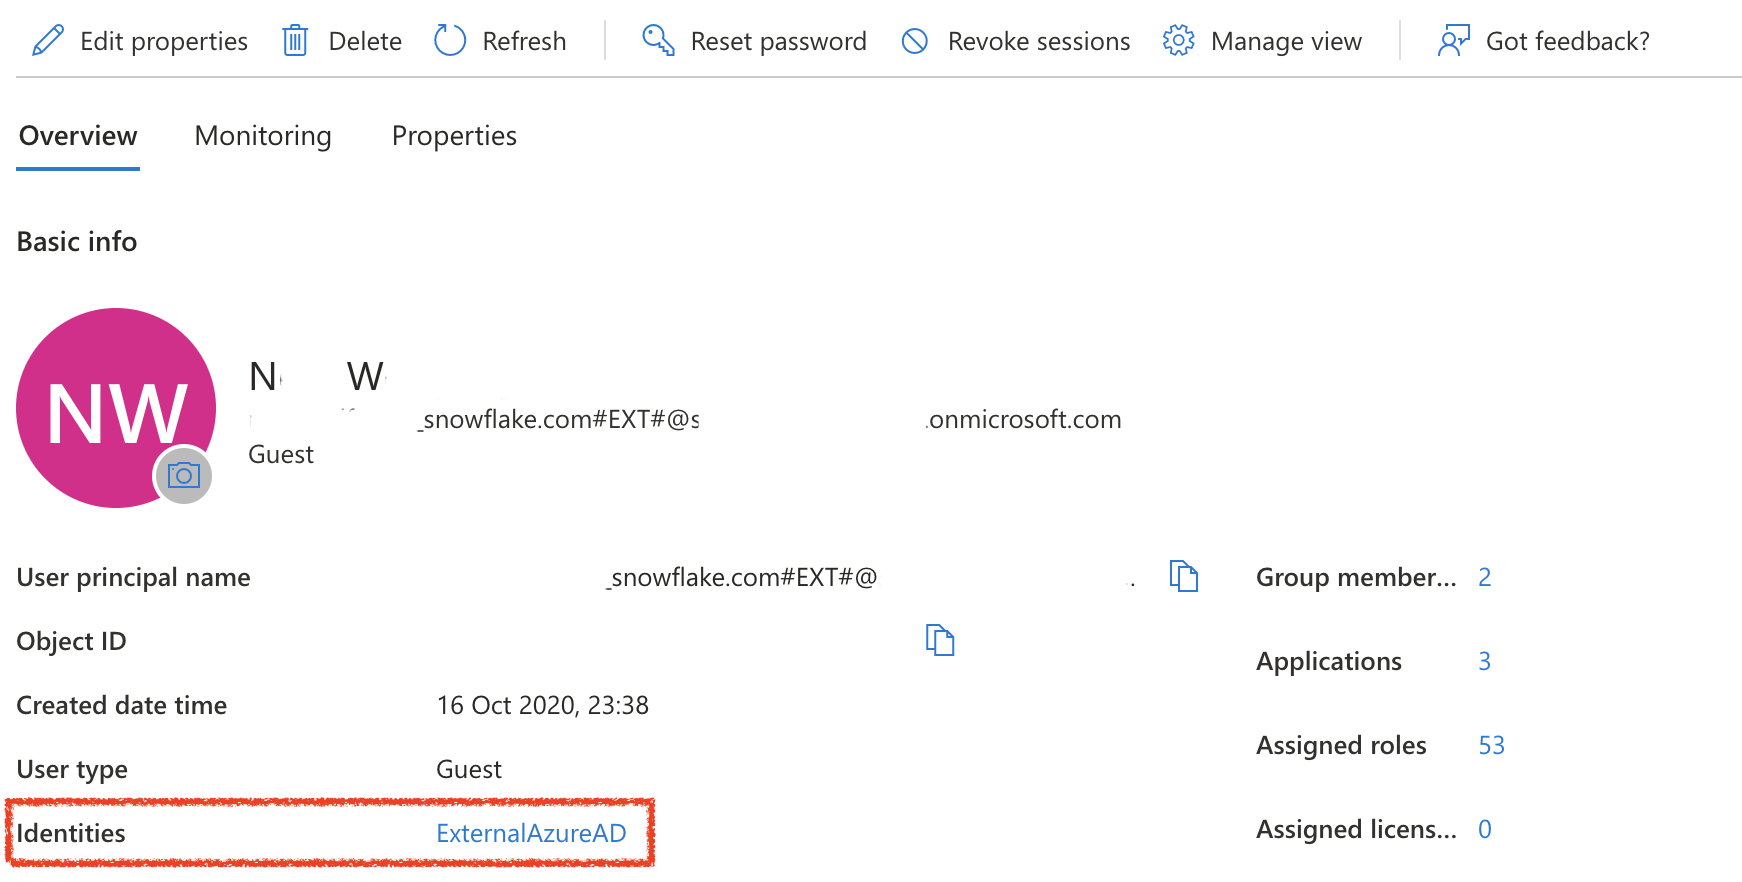Viewport: 1742px width, 882px height.
Task: Open the 3 assigned applications
Action: click(x=1485, y=661)
